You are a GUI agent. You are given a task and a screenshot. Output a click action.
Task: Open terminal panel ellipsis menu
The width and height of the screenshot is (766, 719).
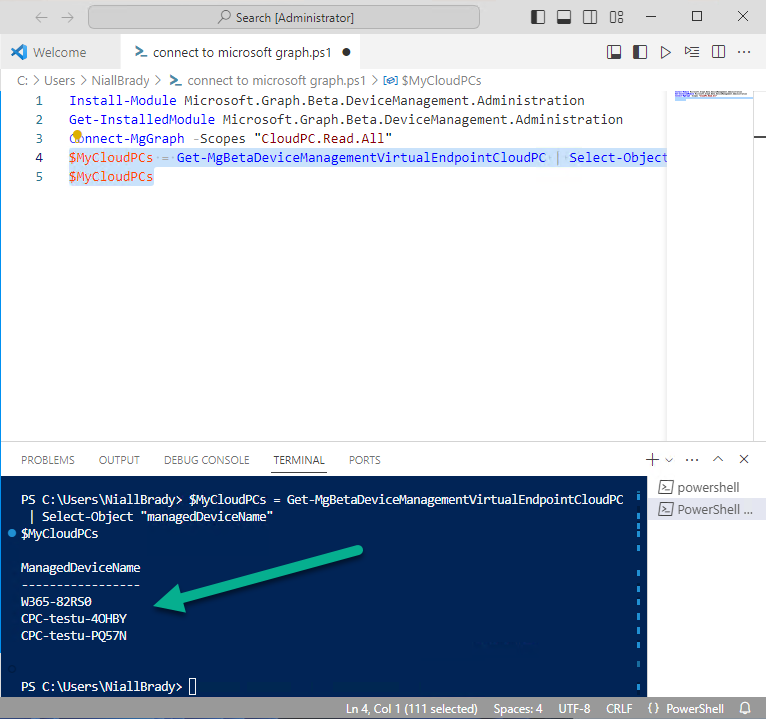tap(692, 460)
